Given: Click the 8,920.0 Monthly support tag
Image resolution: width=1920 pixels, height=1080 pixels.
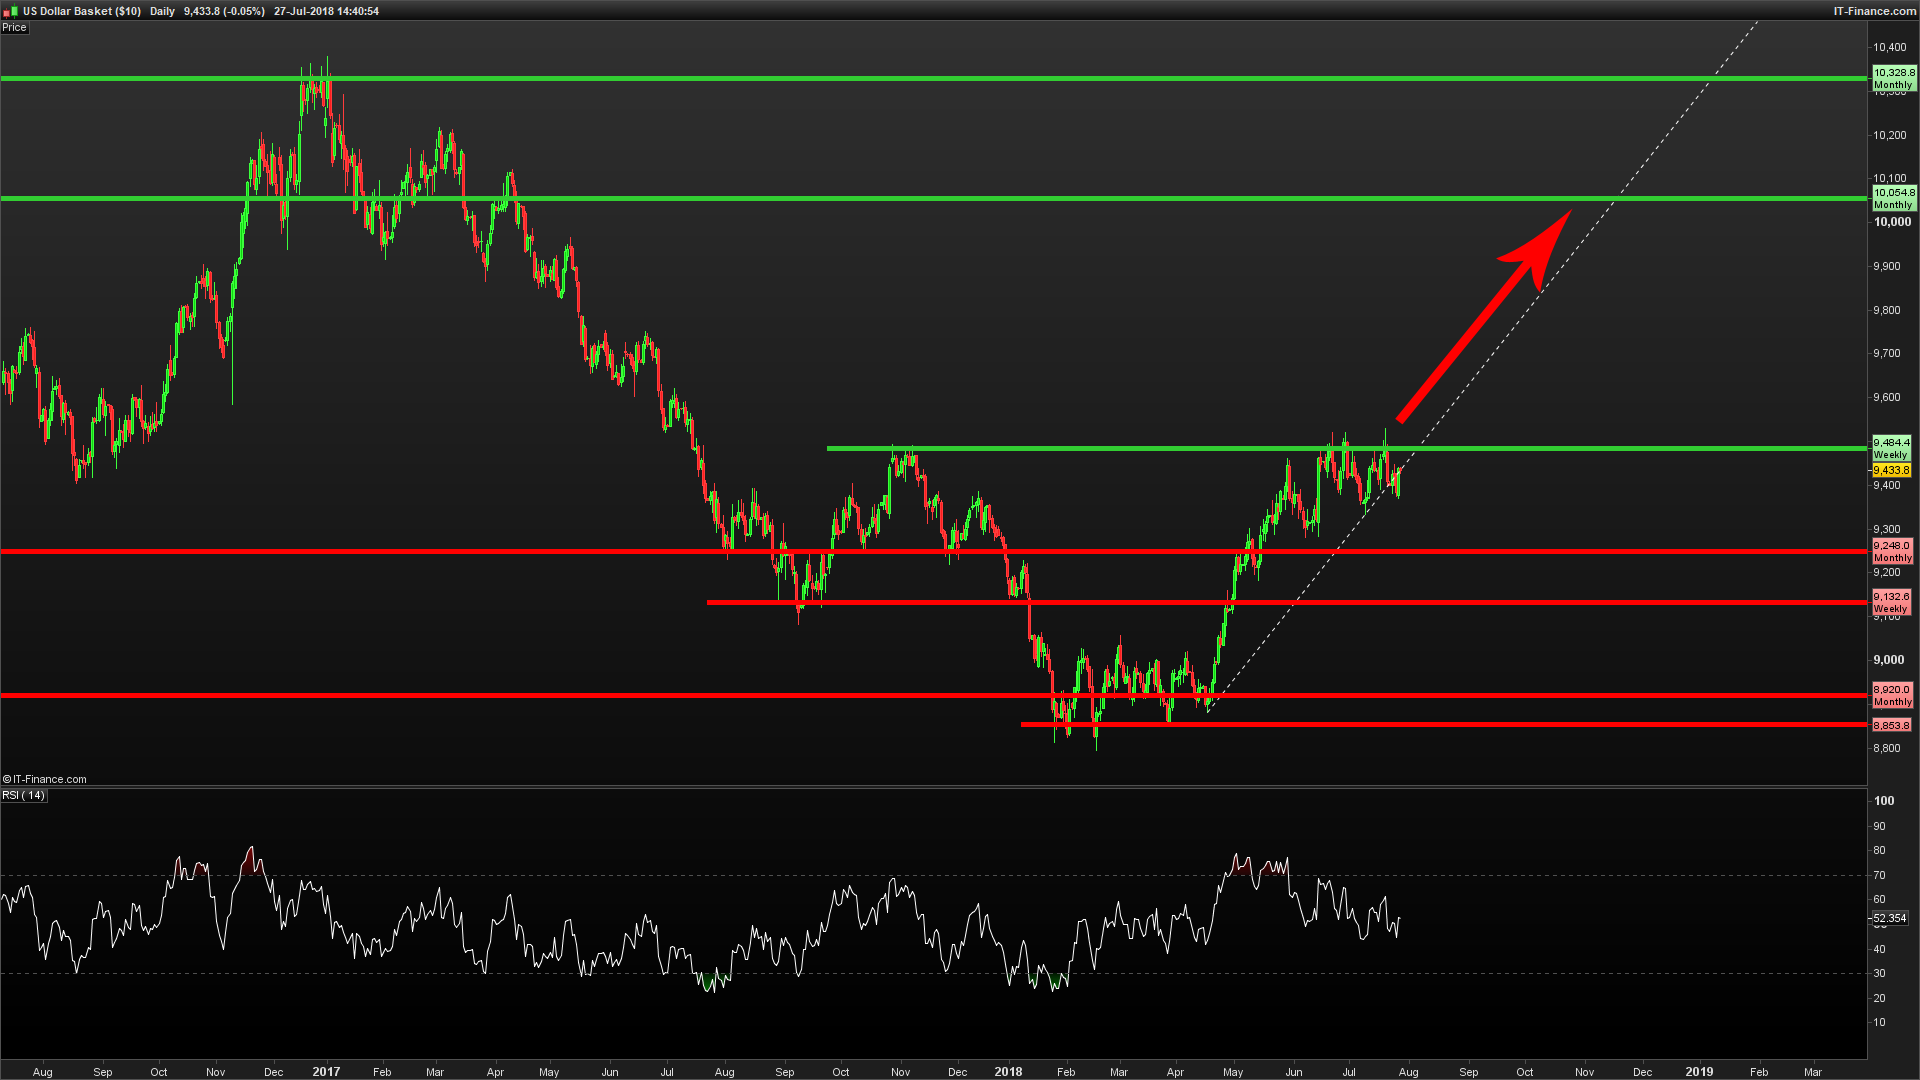Looking at the screenshot, I should (1892, 695).
